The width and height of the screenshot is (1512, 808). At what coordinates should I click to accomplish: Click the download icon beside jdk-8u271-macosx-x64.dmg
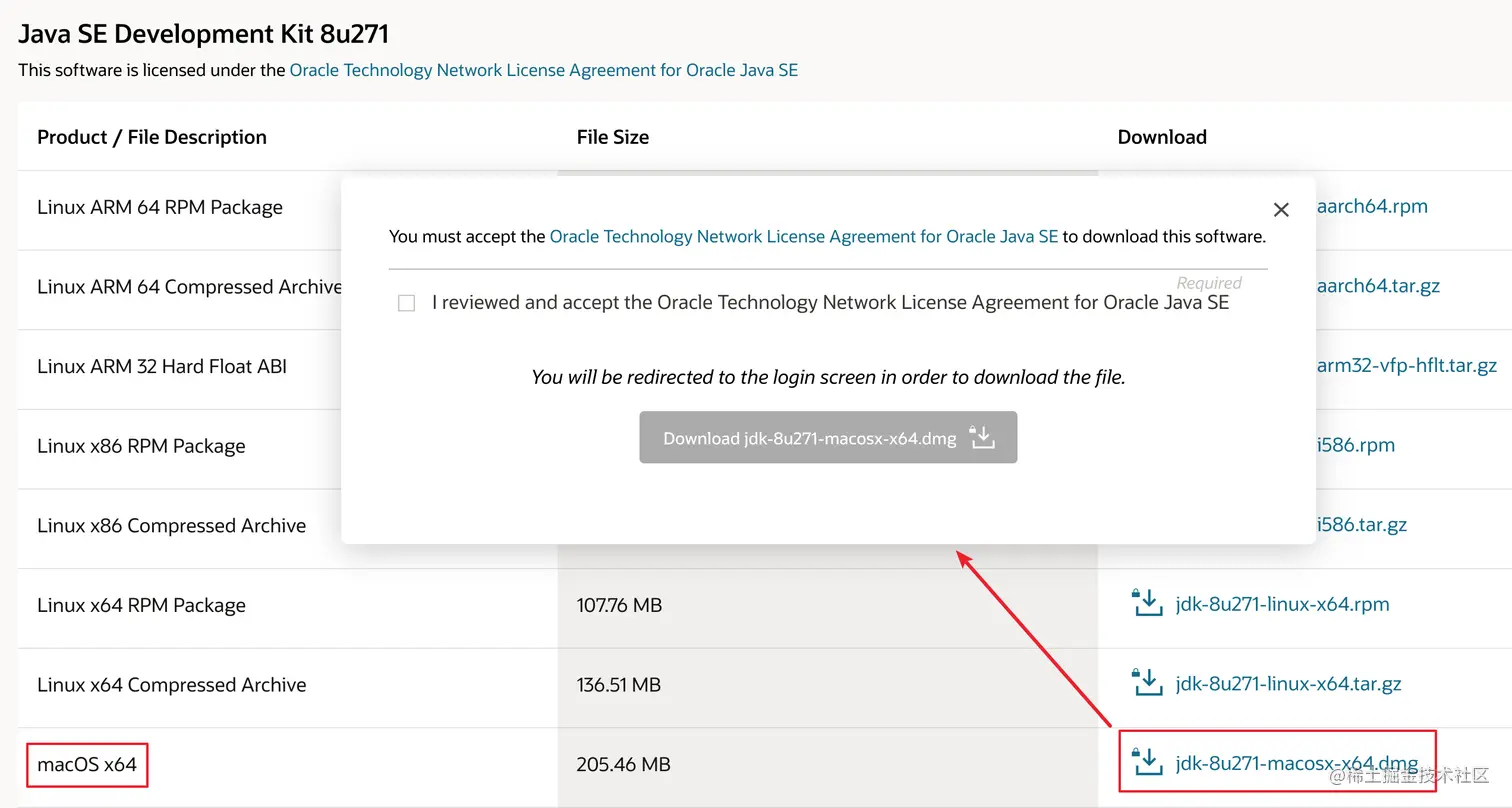pyautogui.click(x=1146, y=763)
